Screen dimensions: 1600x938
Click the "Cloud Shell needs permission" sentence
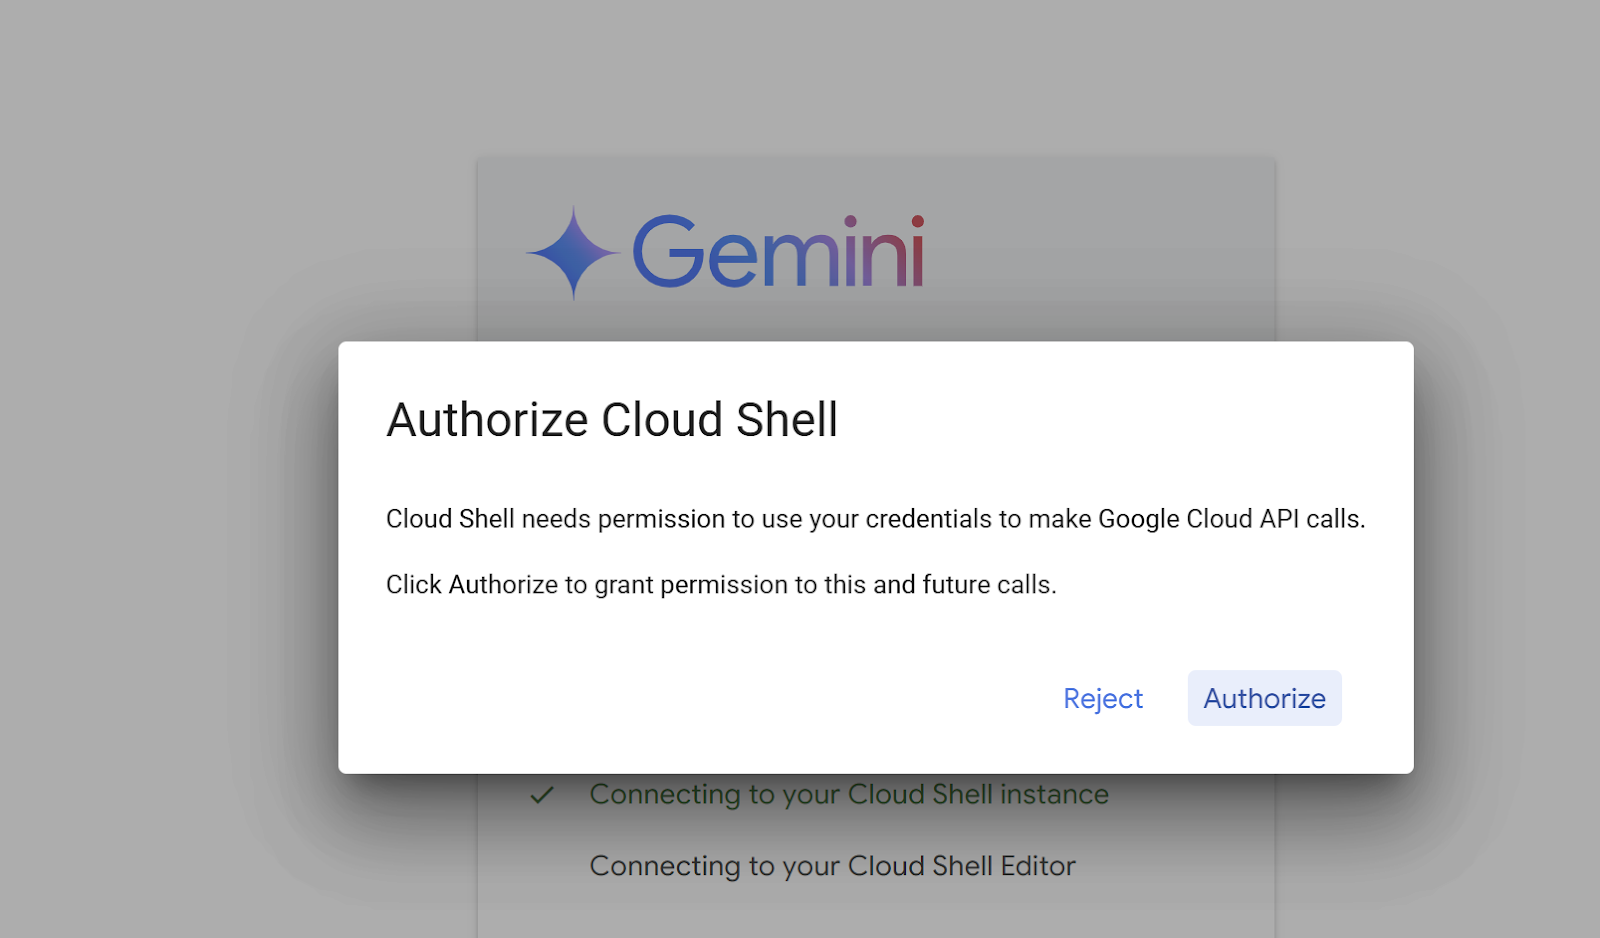tap(876, 519)
